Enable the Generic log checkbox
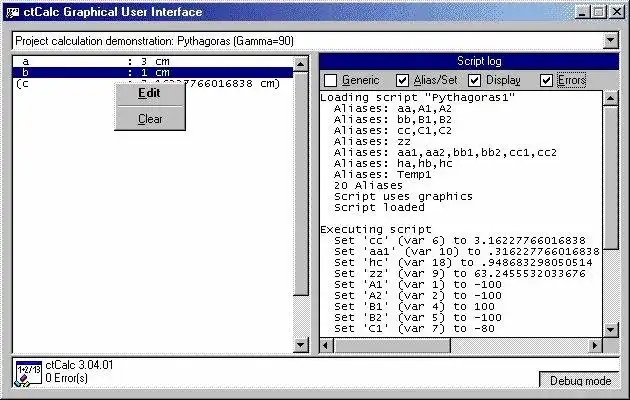Screen dimensions: 630x400 [x=330, y=80]
